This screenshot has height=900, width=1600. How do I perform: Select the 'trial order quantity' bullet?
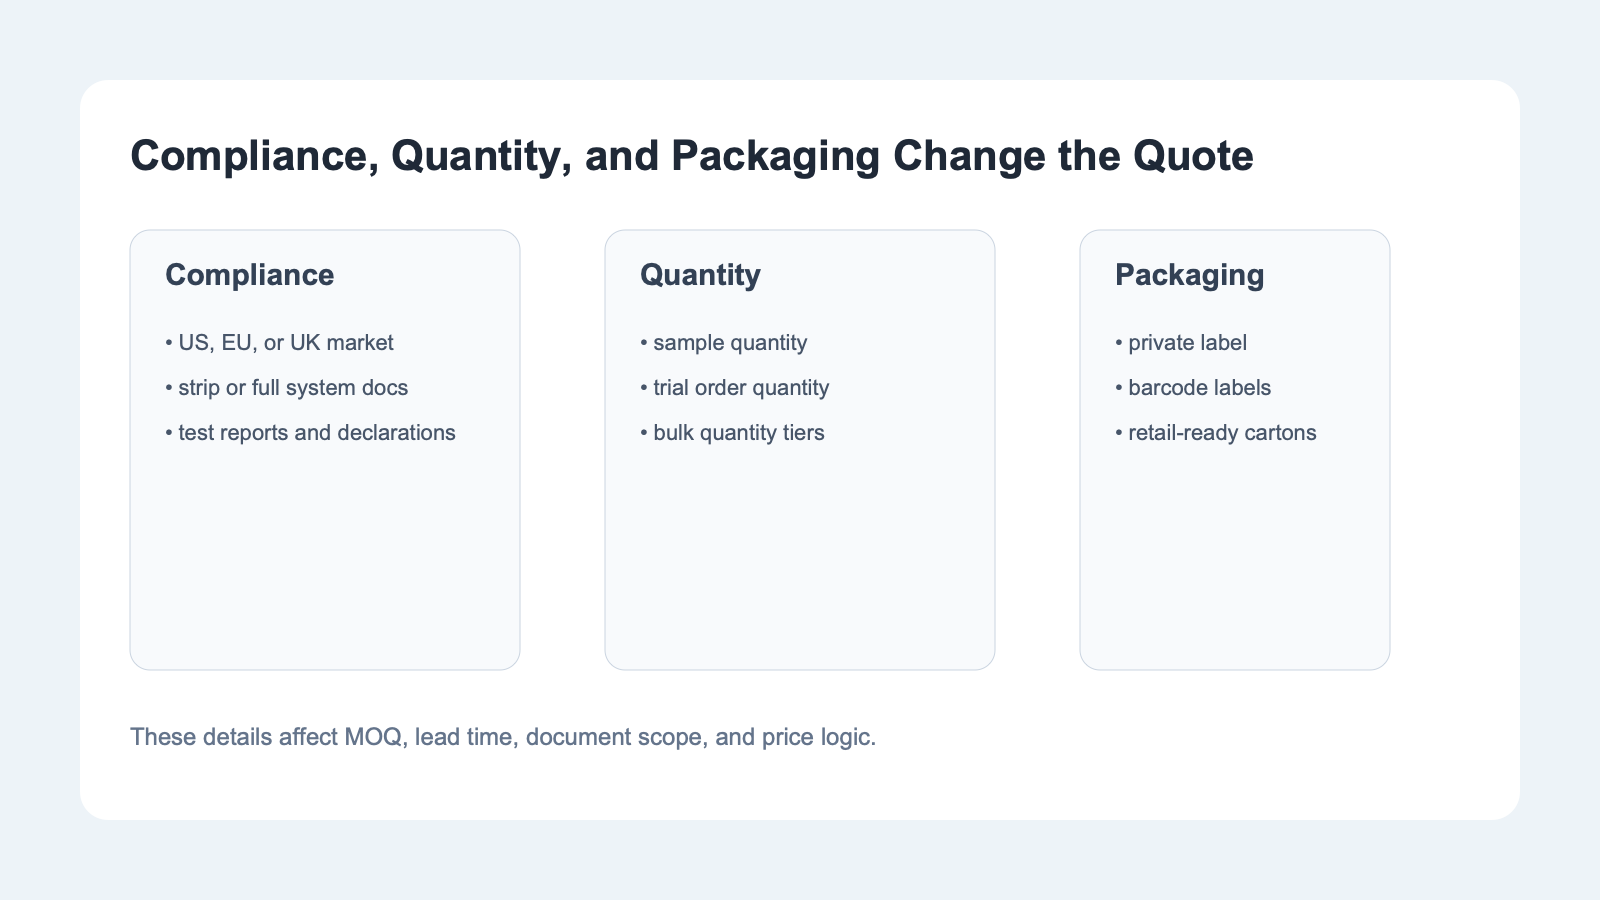(740, 388)
